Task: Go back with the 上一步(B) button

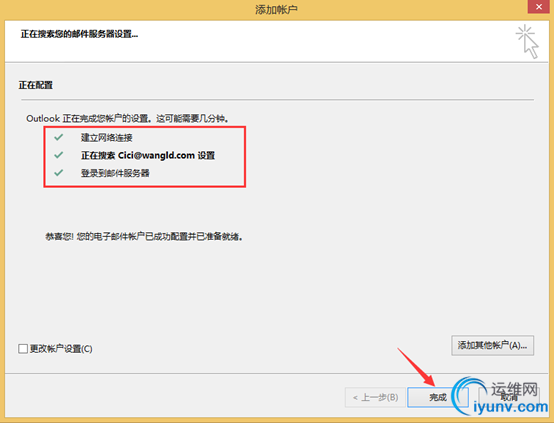Action: tap(375, 397)
